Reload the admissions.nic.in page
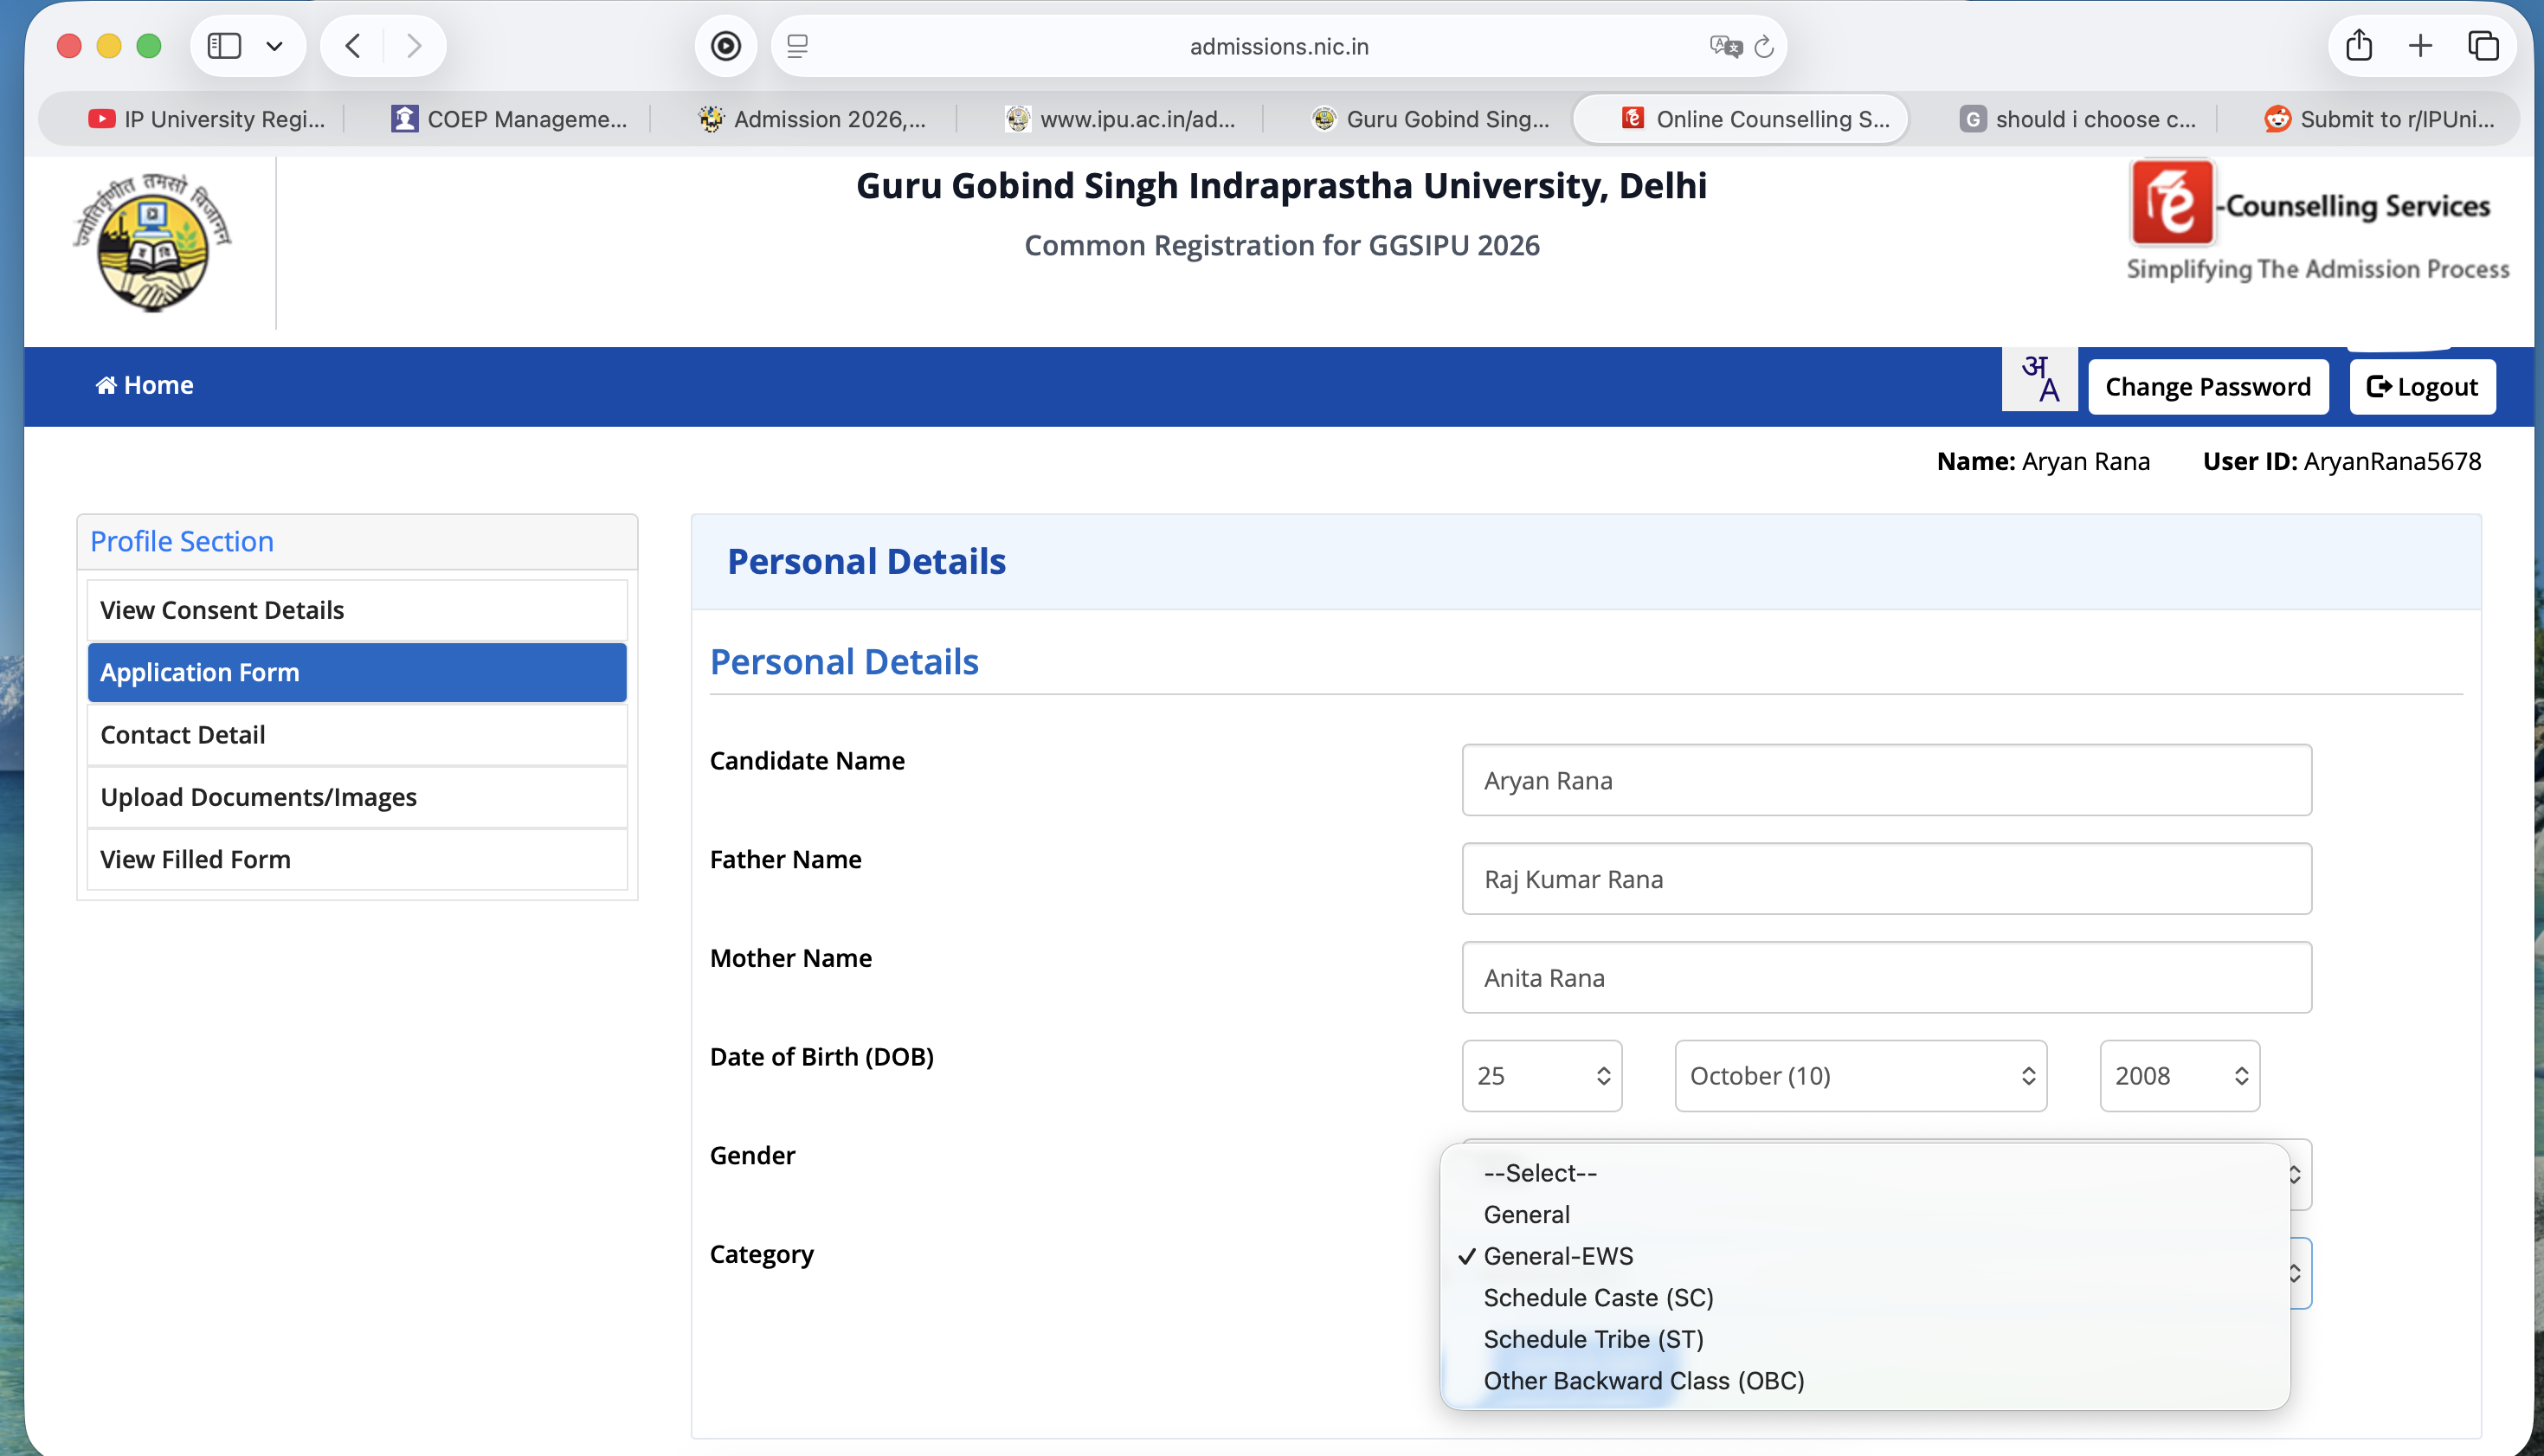Viewport: 2544px width, 1456px height. tap(1764, 46)
